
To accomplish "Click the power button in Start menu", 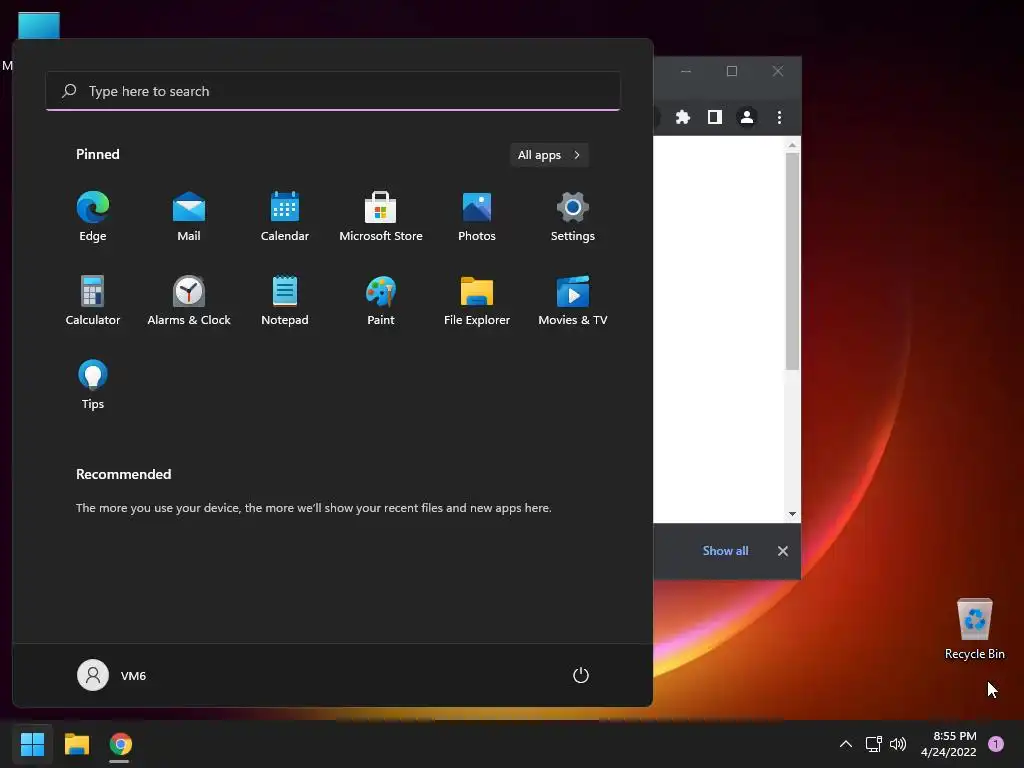I will click(581, 675).
